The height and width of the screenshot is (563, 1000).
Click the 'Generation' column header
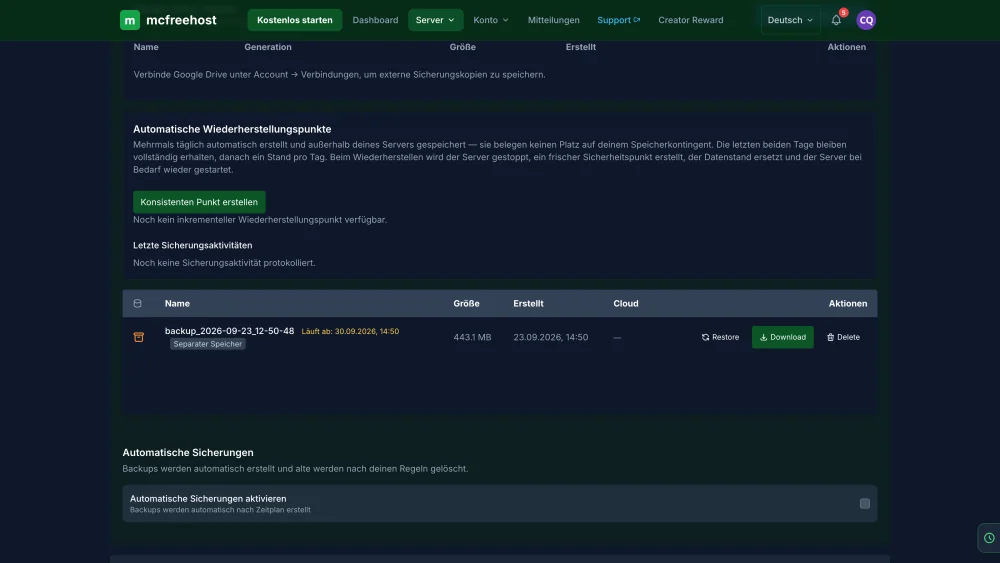(268, 47)
